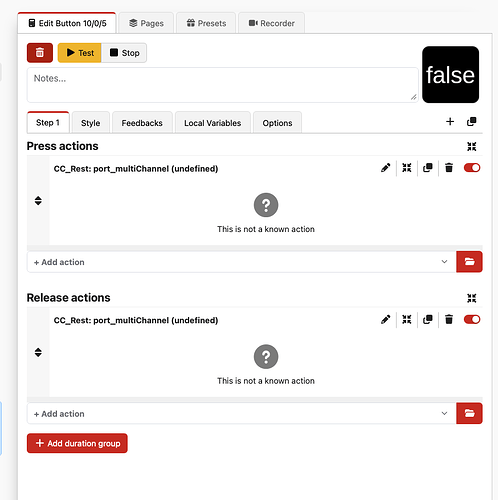Image resolution: width=498 pixels, height=500 pixels.
Task: Browse press actions via the red folder icon
Action: (469, 262)
